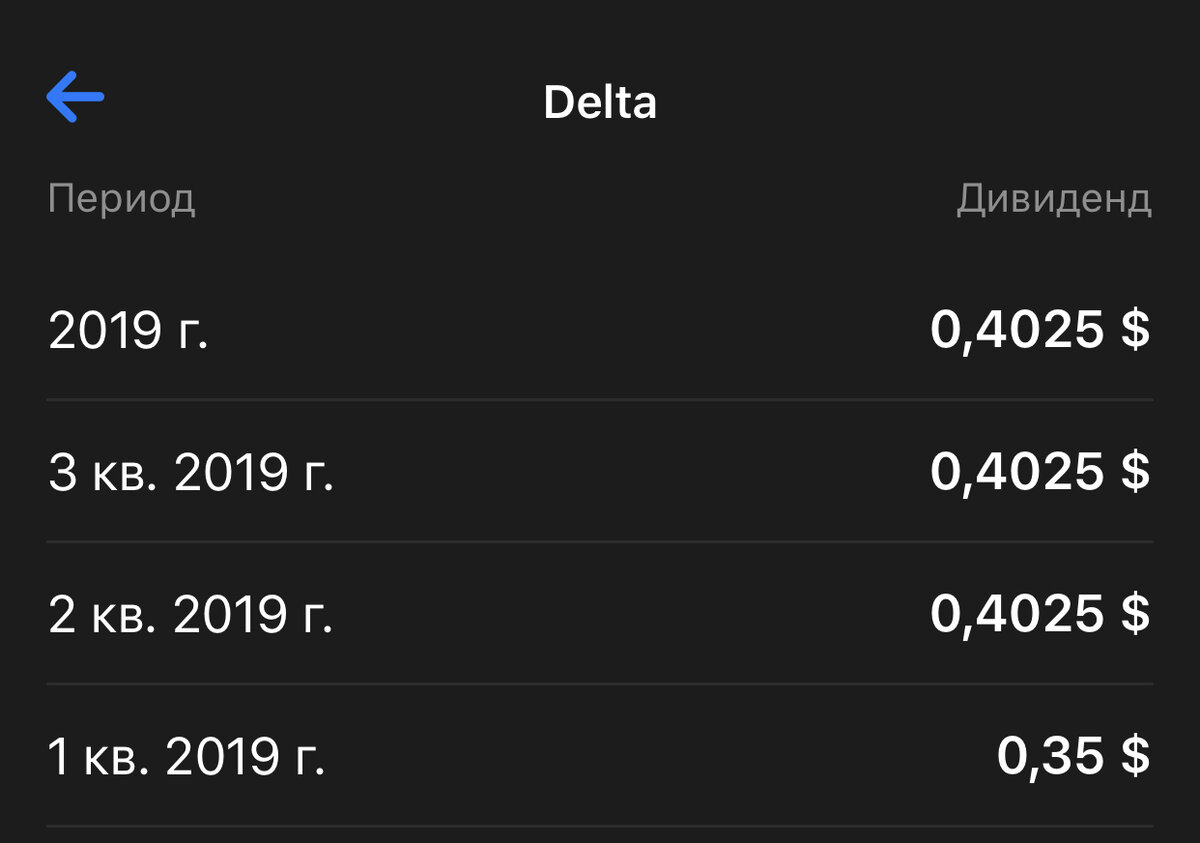Tap the dollar sign on the top dividend
1200x843 pixels.
1136,330
